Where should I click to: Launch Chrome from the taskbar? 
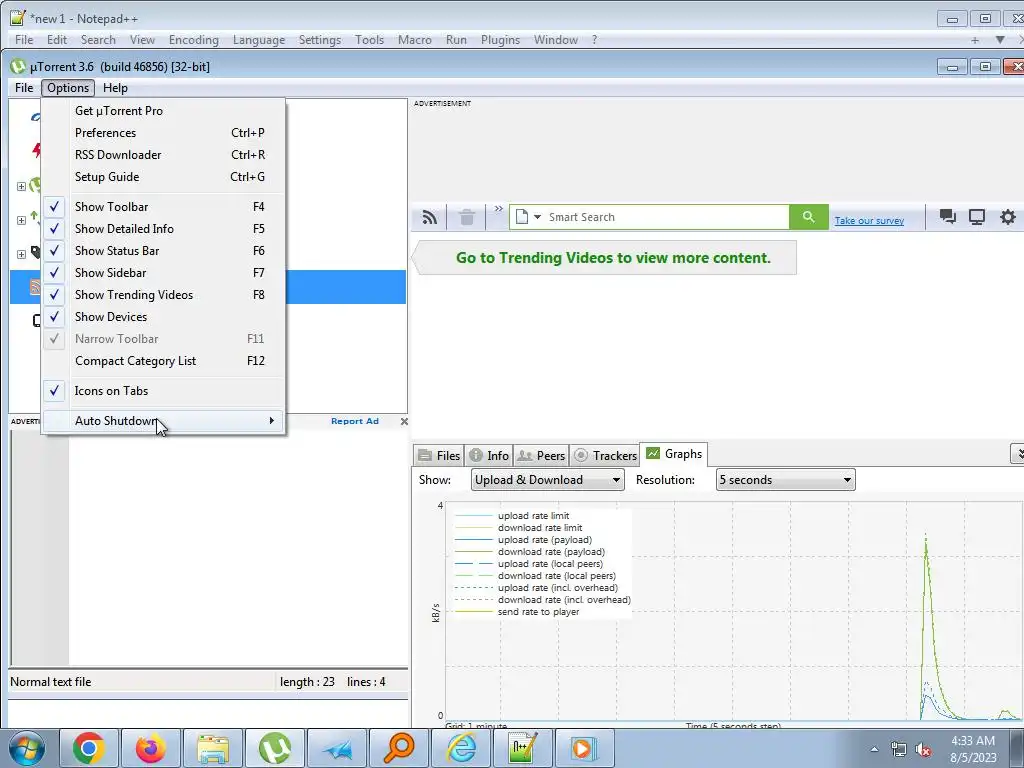(x=89, y=748)
